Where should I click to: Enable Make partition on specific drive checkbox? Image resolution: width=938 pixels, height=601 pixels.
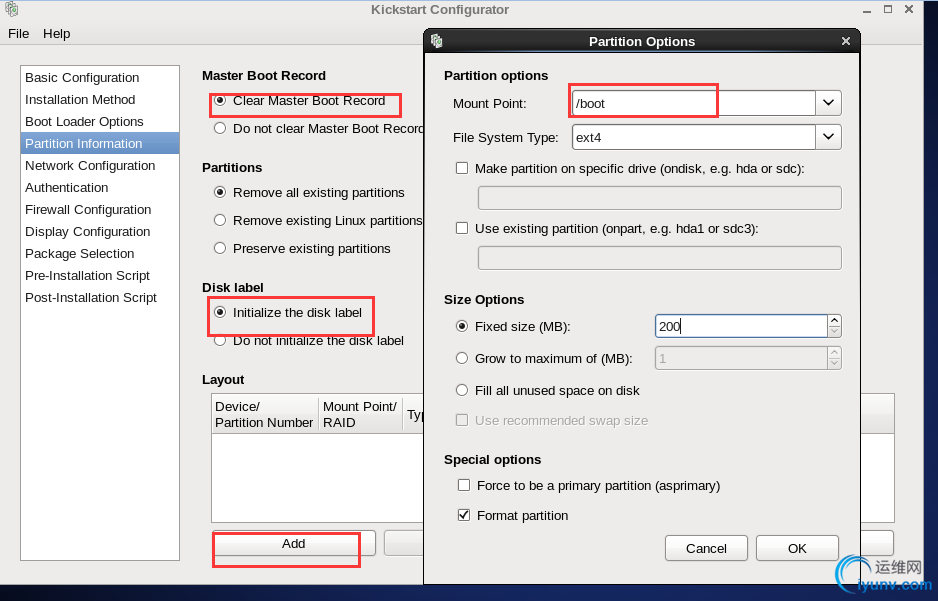tap(462, 169)
